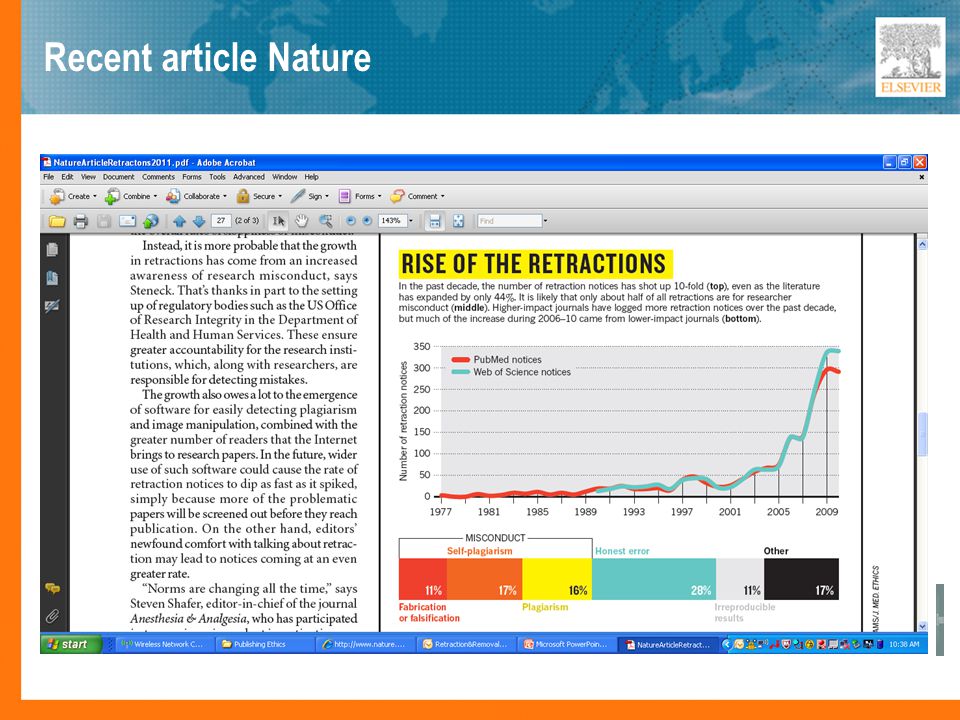960x720 pixels.
Task: Click the Comment bubbles icon
Action: click(x=397, y=197)
